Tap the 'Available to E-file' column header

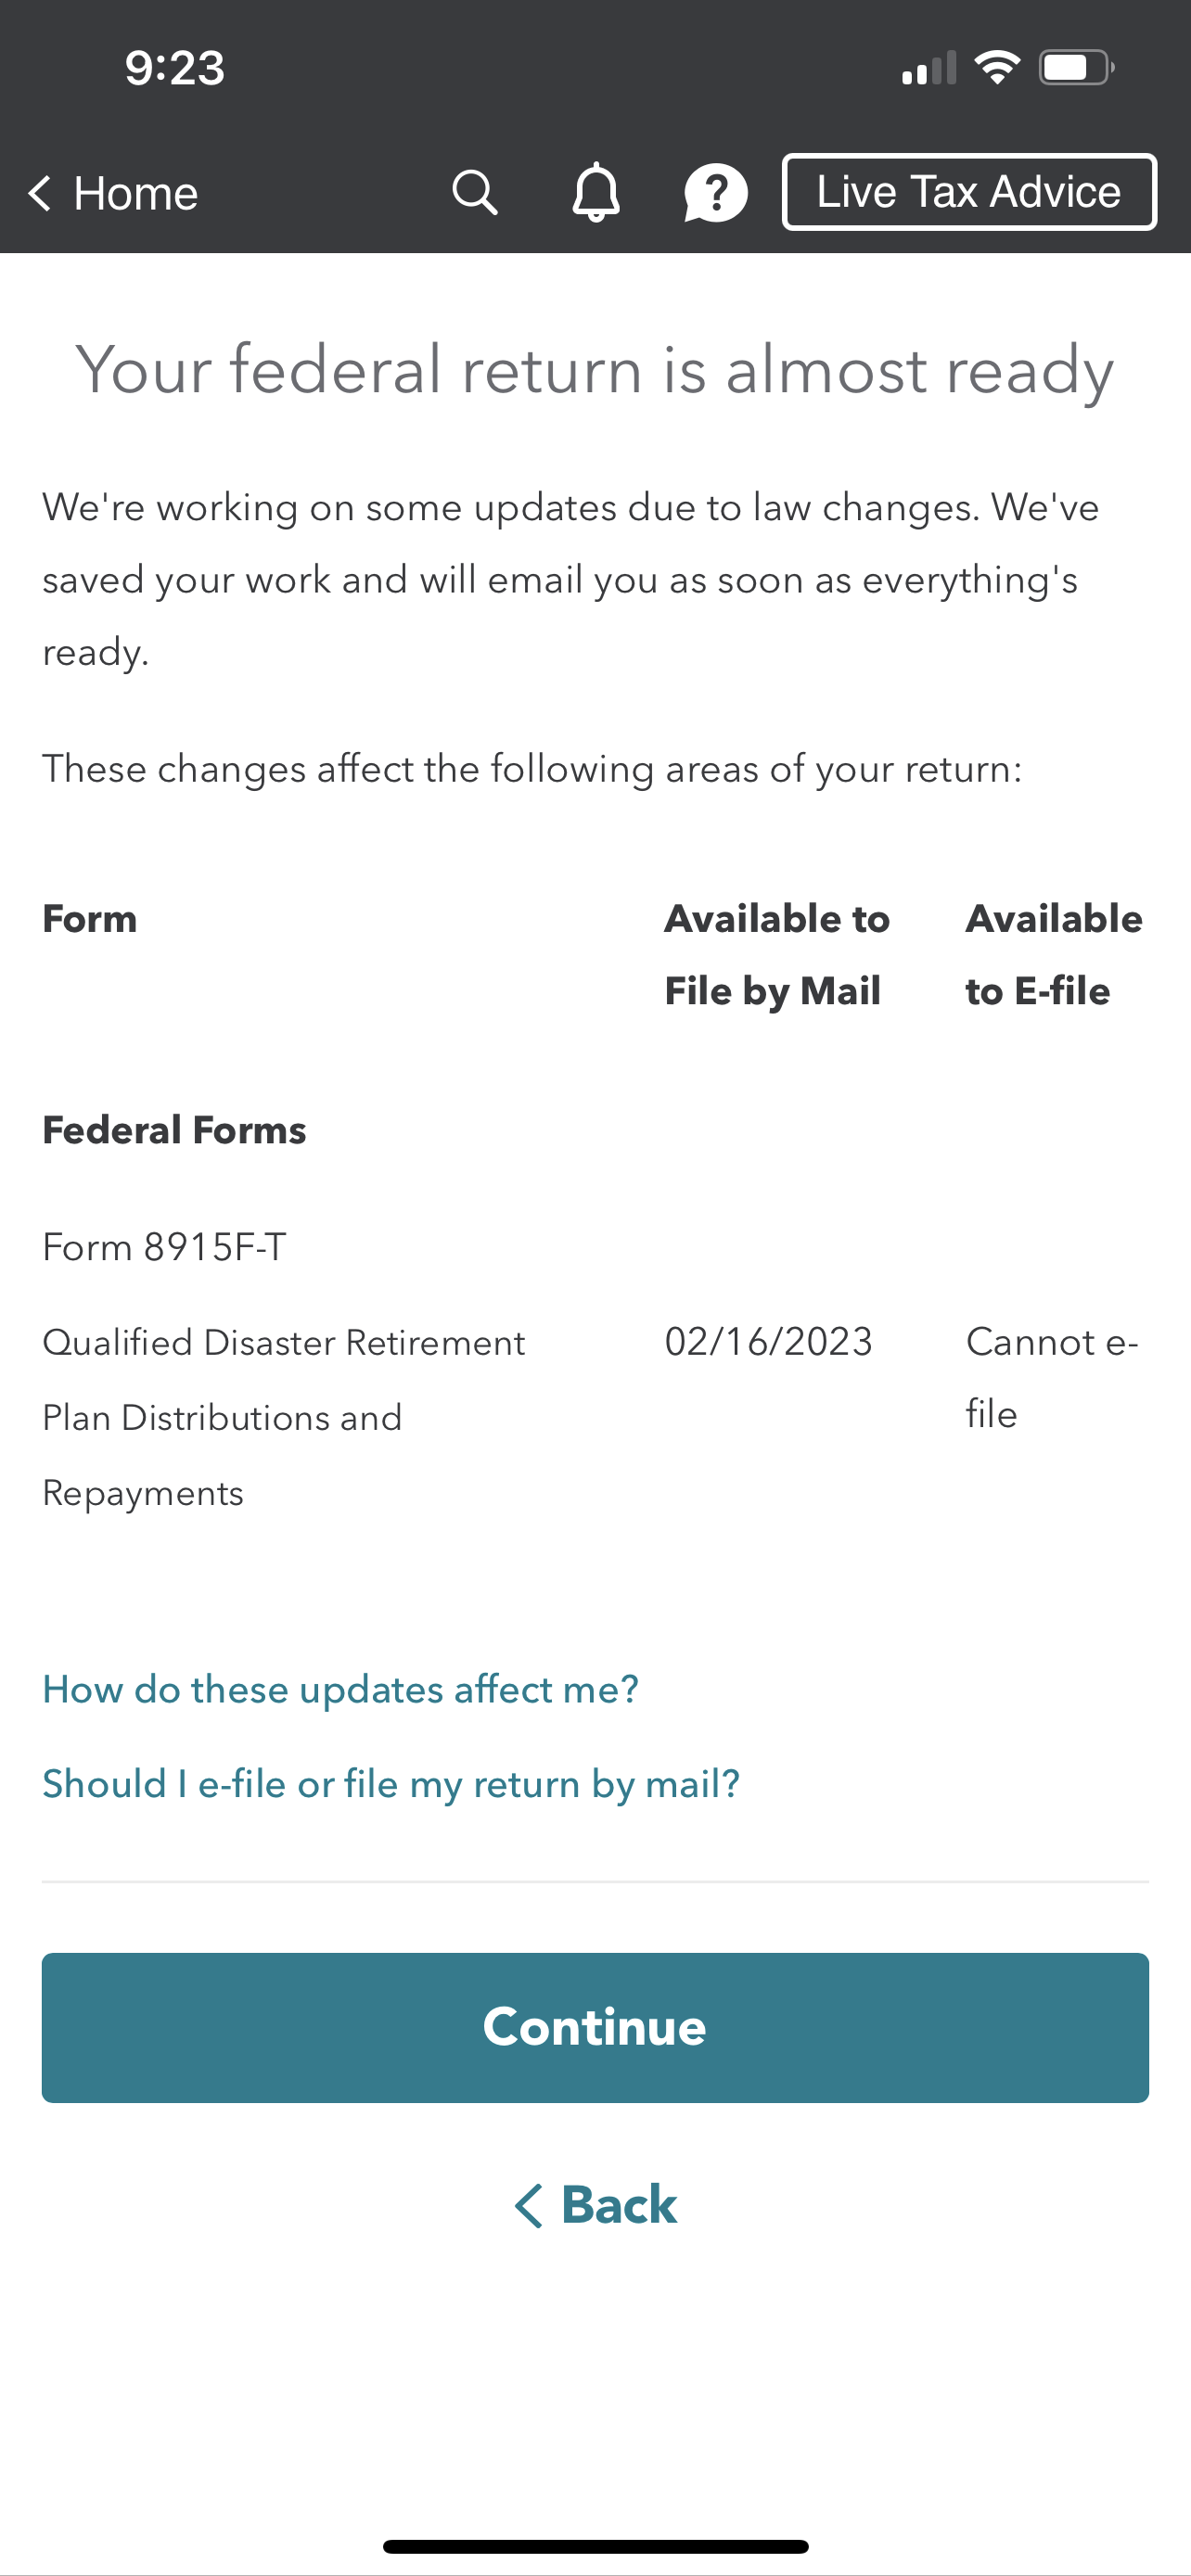click(x=1054, y=955)
